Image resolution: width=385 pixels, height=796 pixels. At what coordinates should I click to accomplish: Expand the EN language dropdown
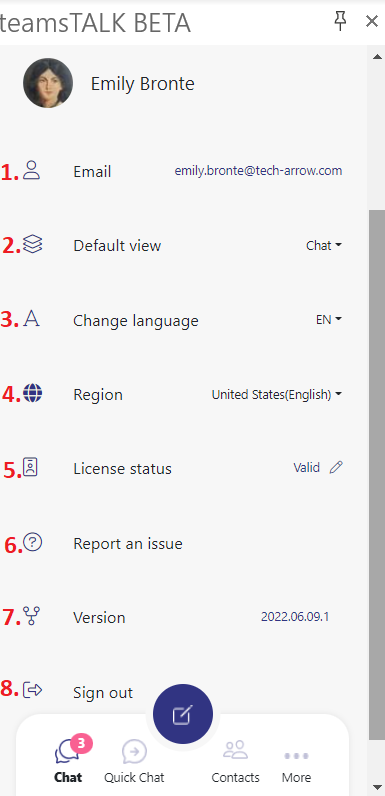click(329, 320)
